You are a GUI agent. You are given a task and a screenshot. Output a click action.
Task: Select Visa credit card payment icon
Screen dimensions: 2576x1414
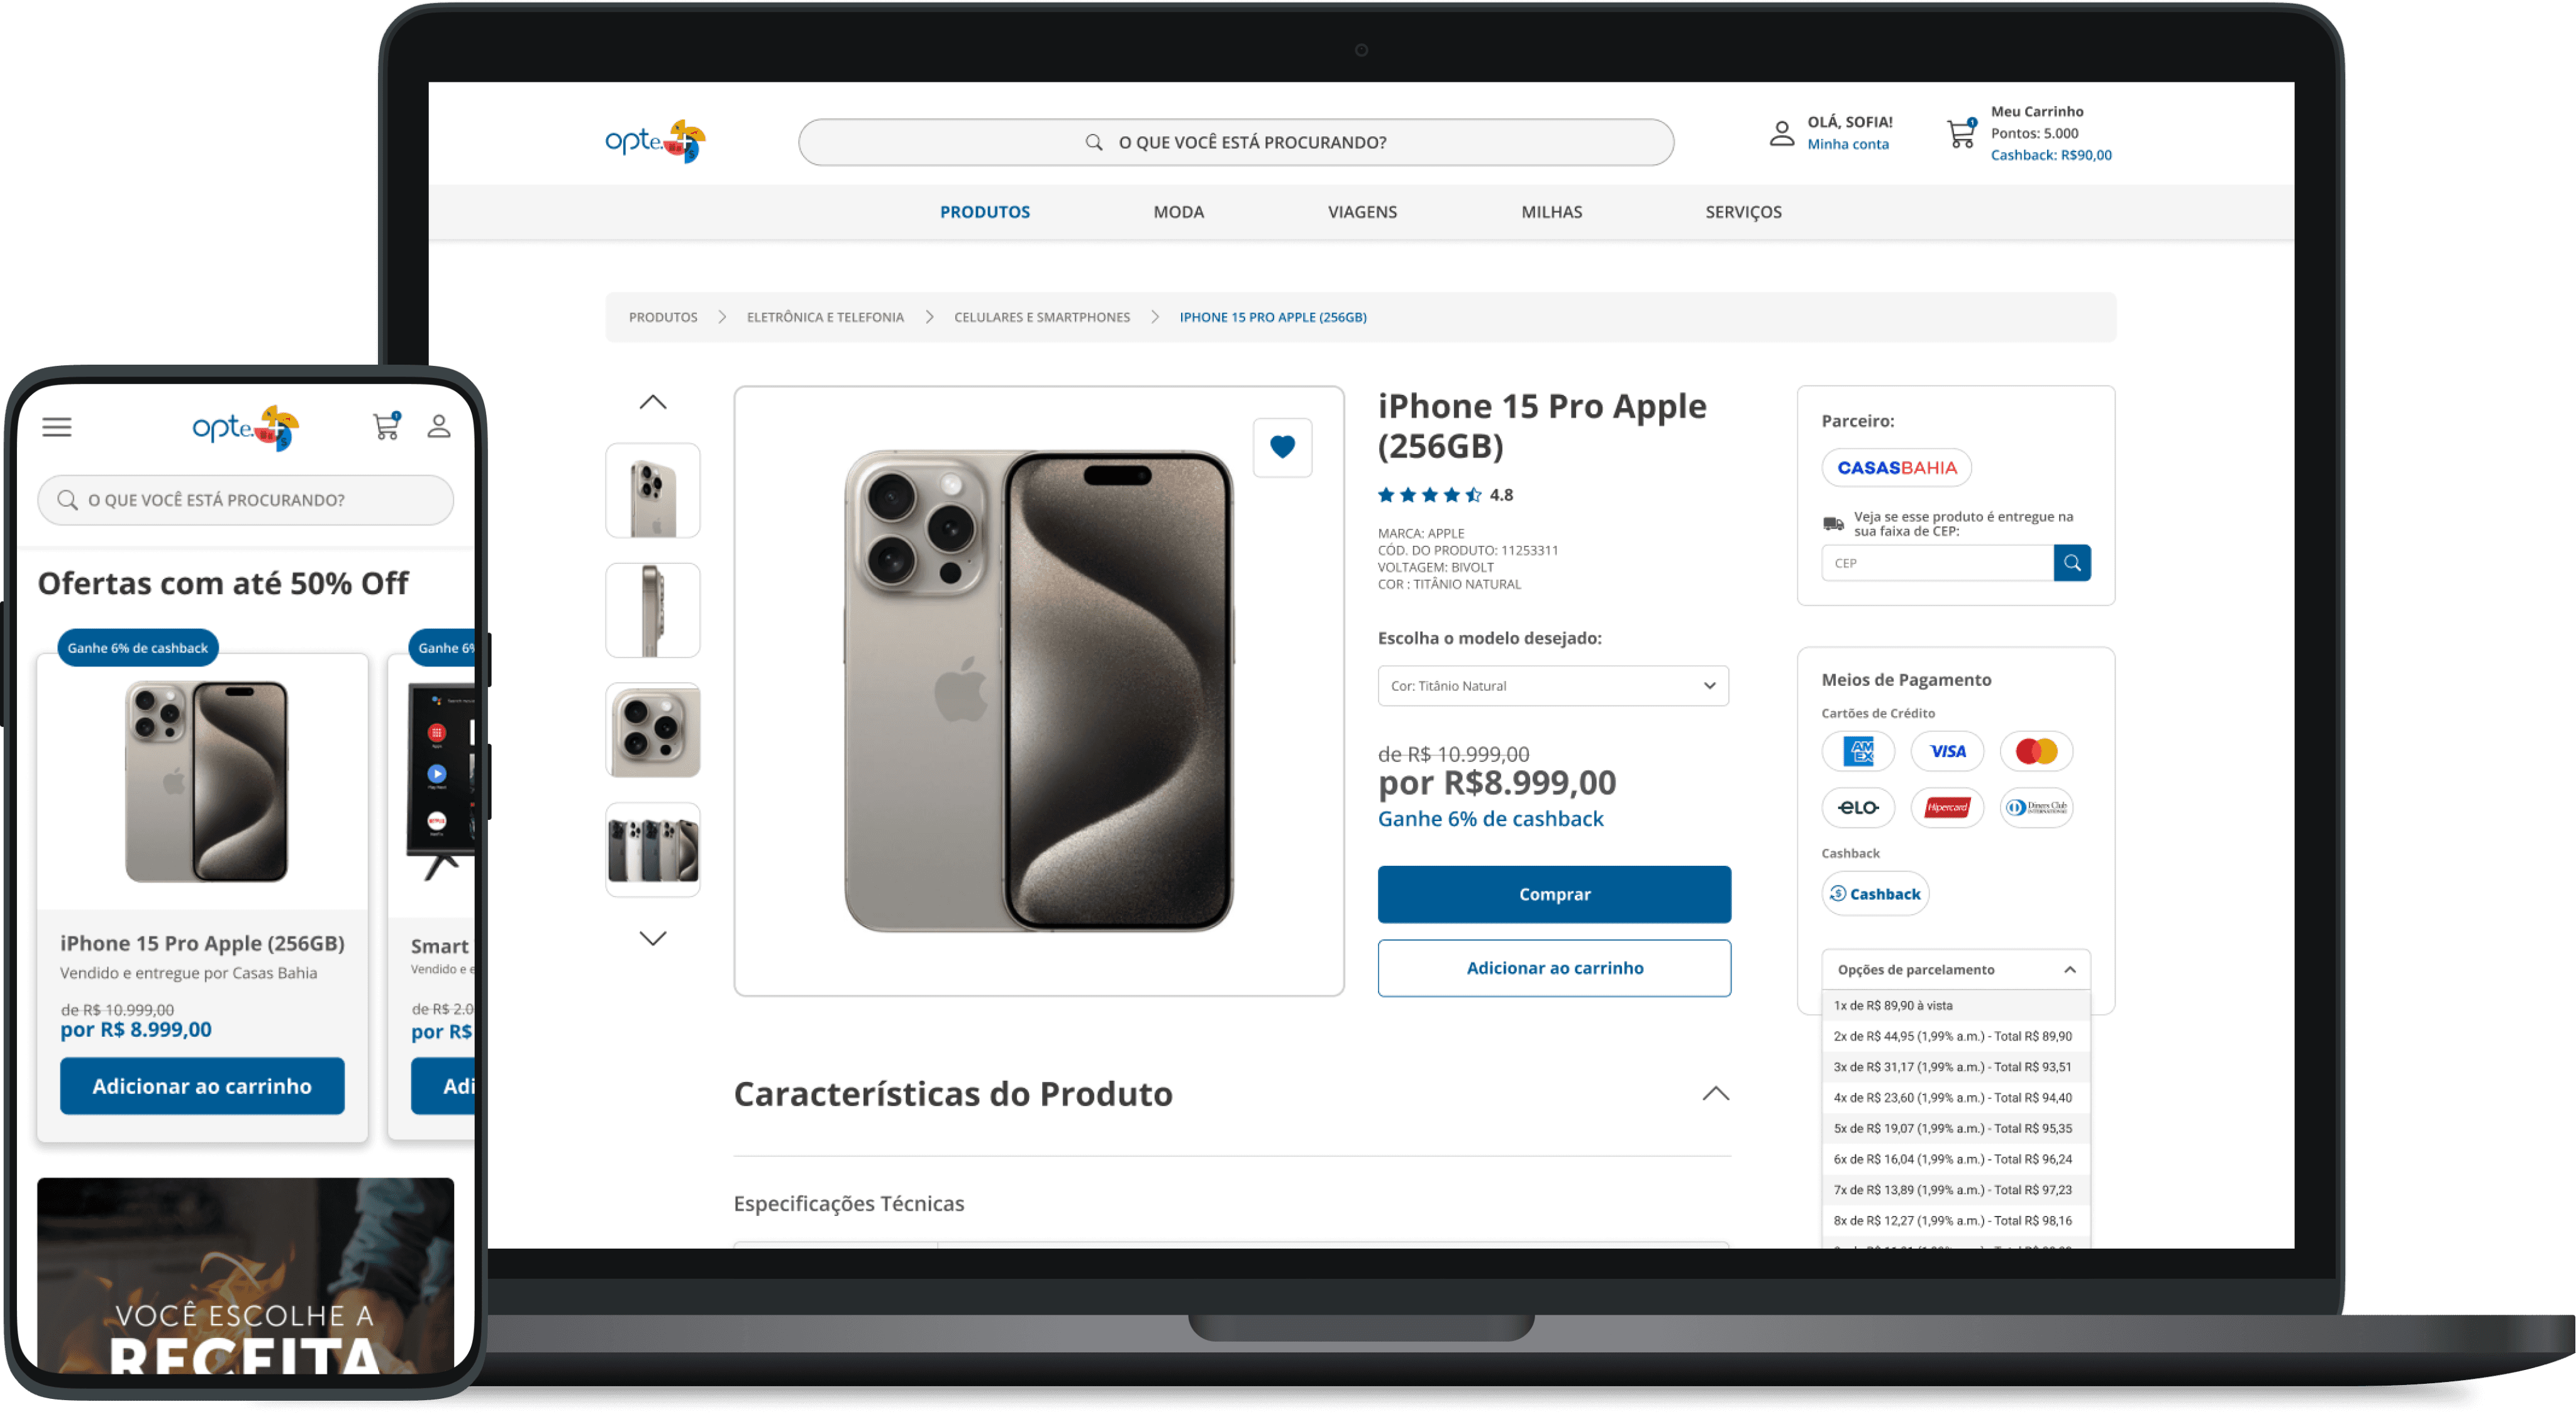pos(1947,751)
